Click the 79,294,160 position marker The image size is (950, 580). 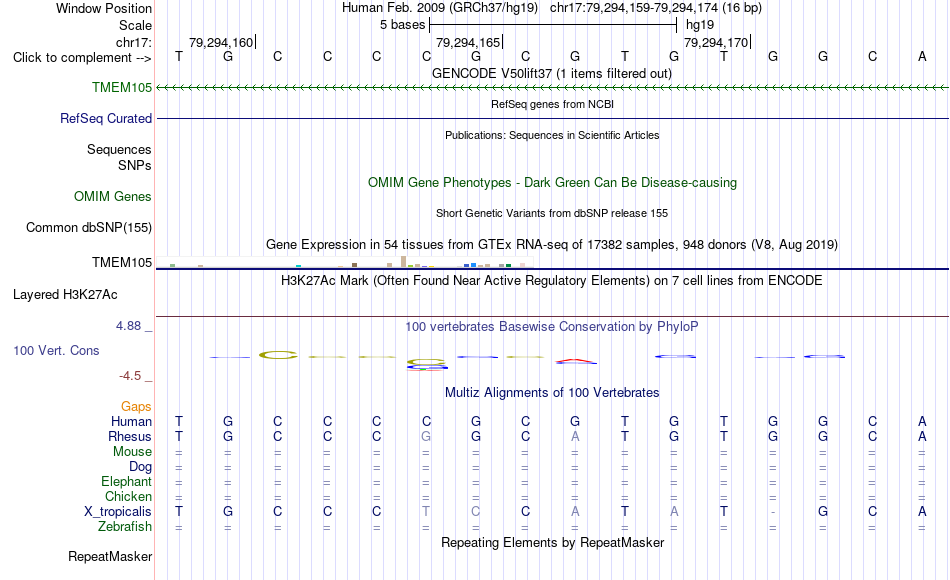(x=222, y=42)
